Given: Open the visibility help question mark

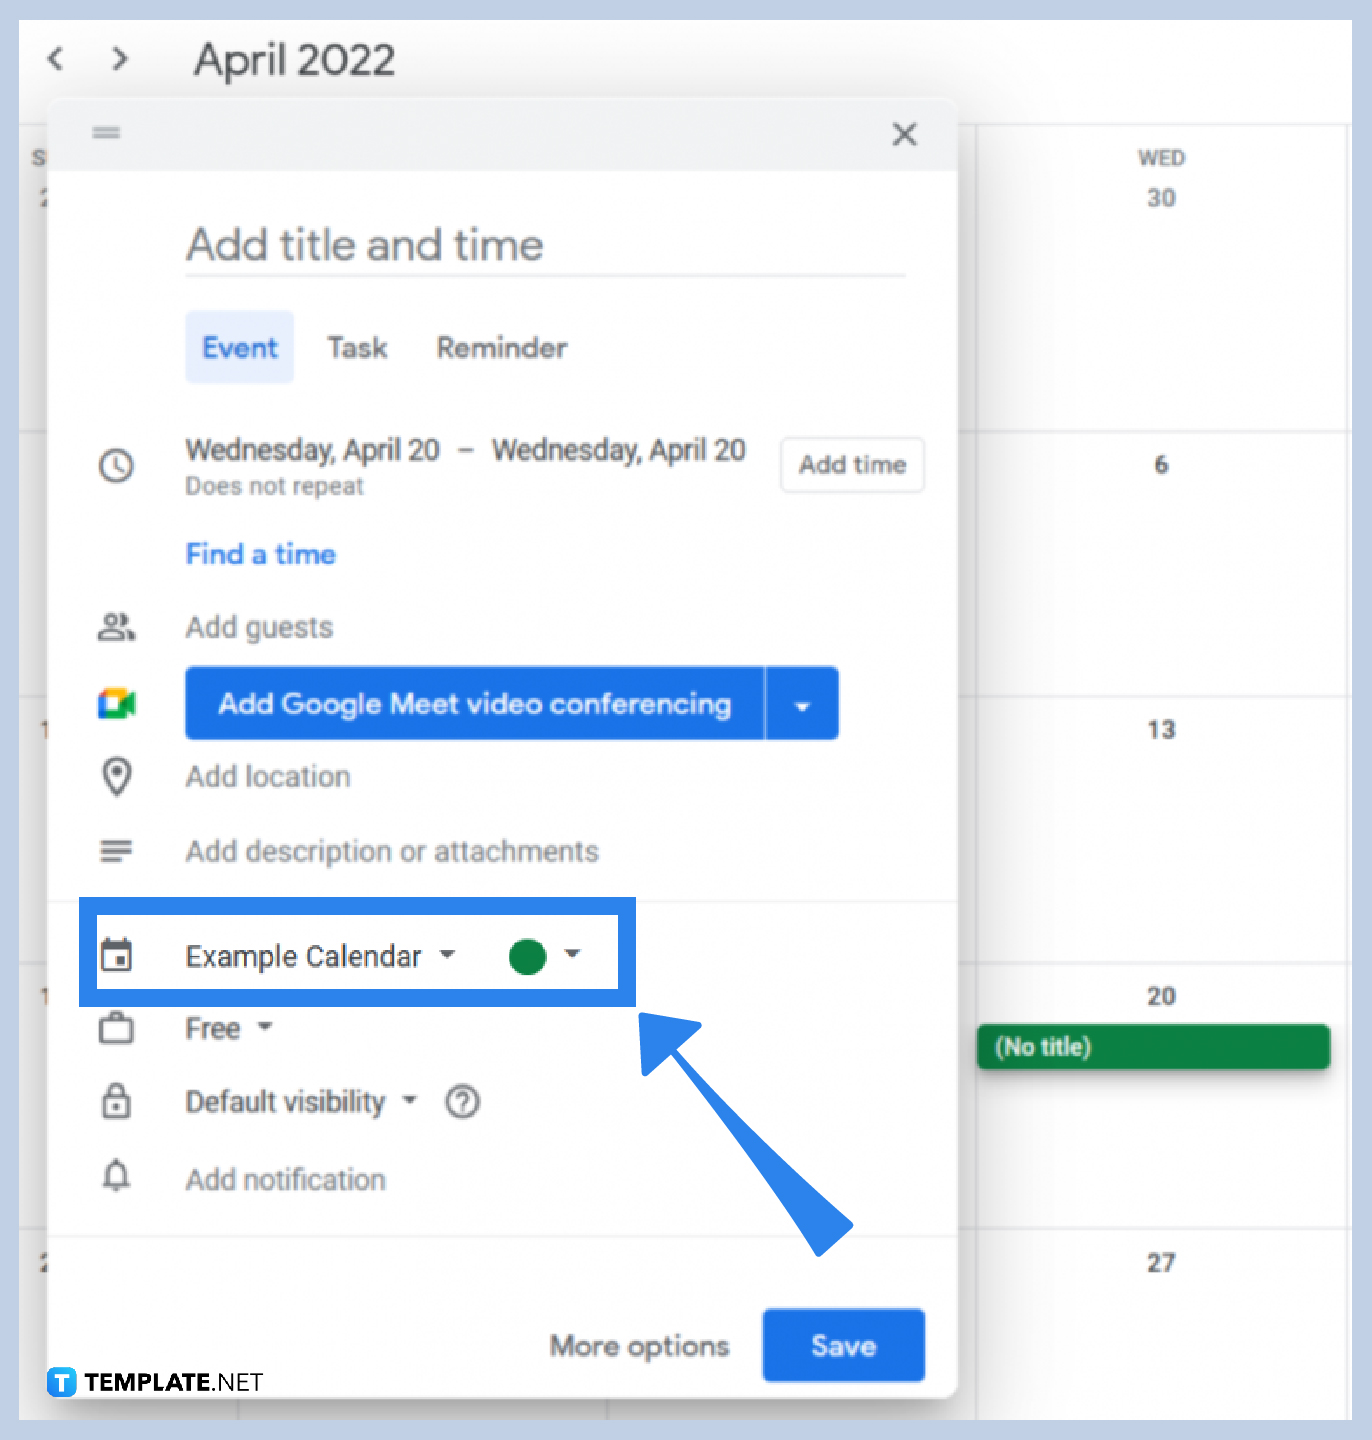Looking at the screenshot, I should (462, 1101).
